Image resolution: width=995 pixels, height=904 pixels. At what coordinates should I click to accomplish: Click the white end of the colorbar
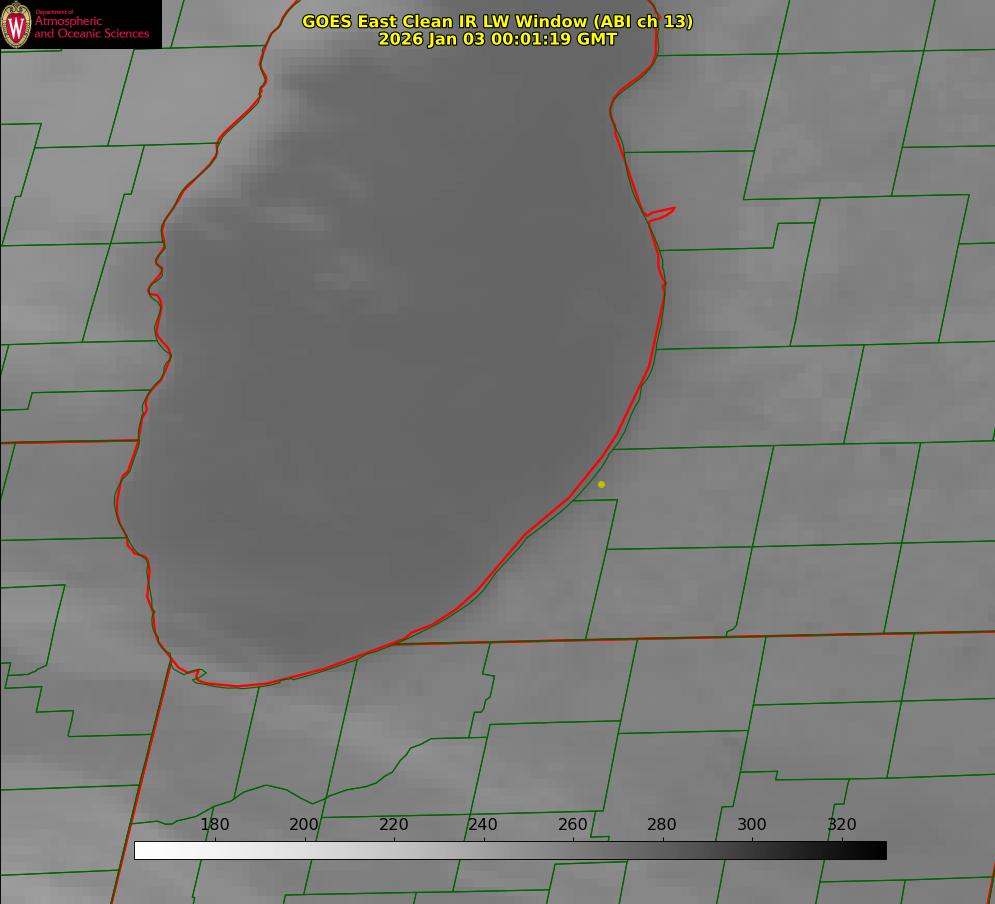click(x=141, y=850)
